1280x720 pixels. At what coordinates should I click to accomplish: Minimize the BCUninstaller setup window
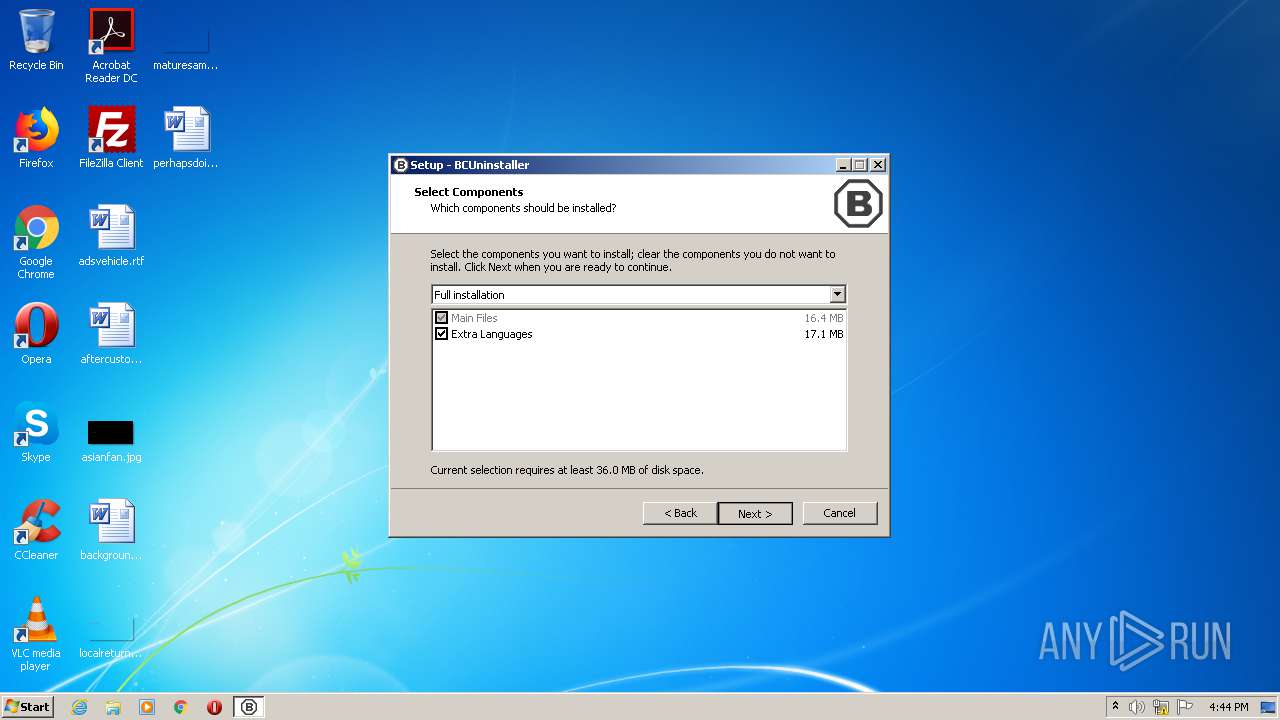click(x=843, y=165)
